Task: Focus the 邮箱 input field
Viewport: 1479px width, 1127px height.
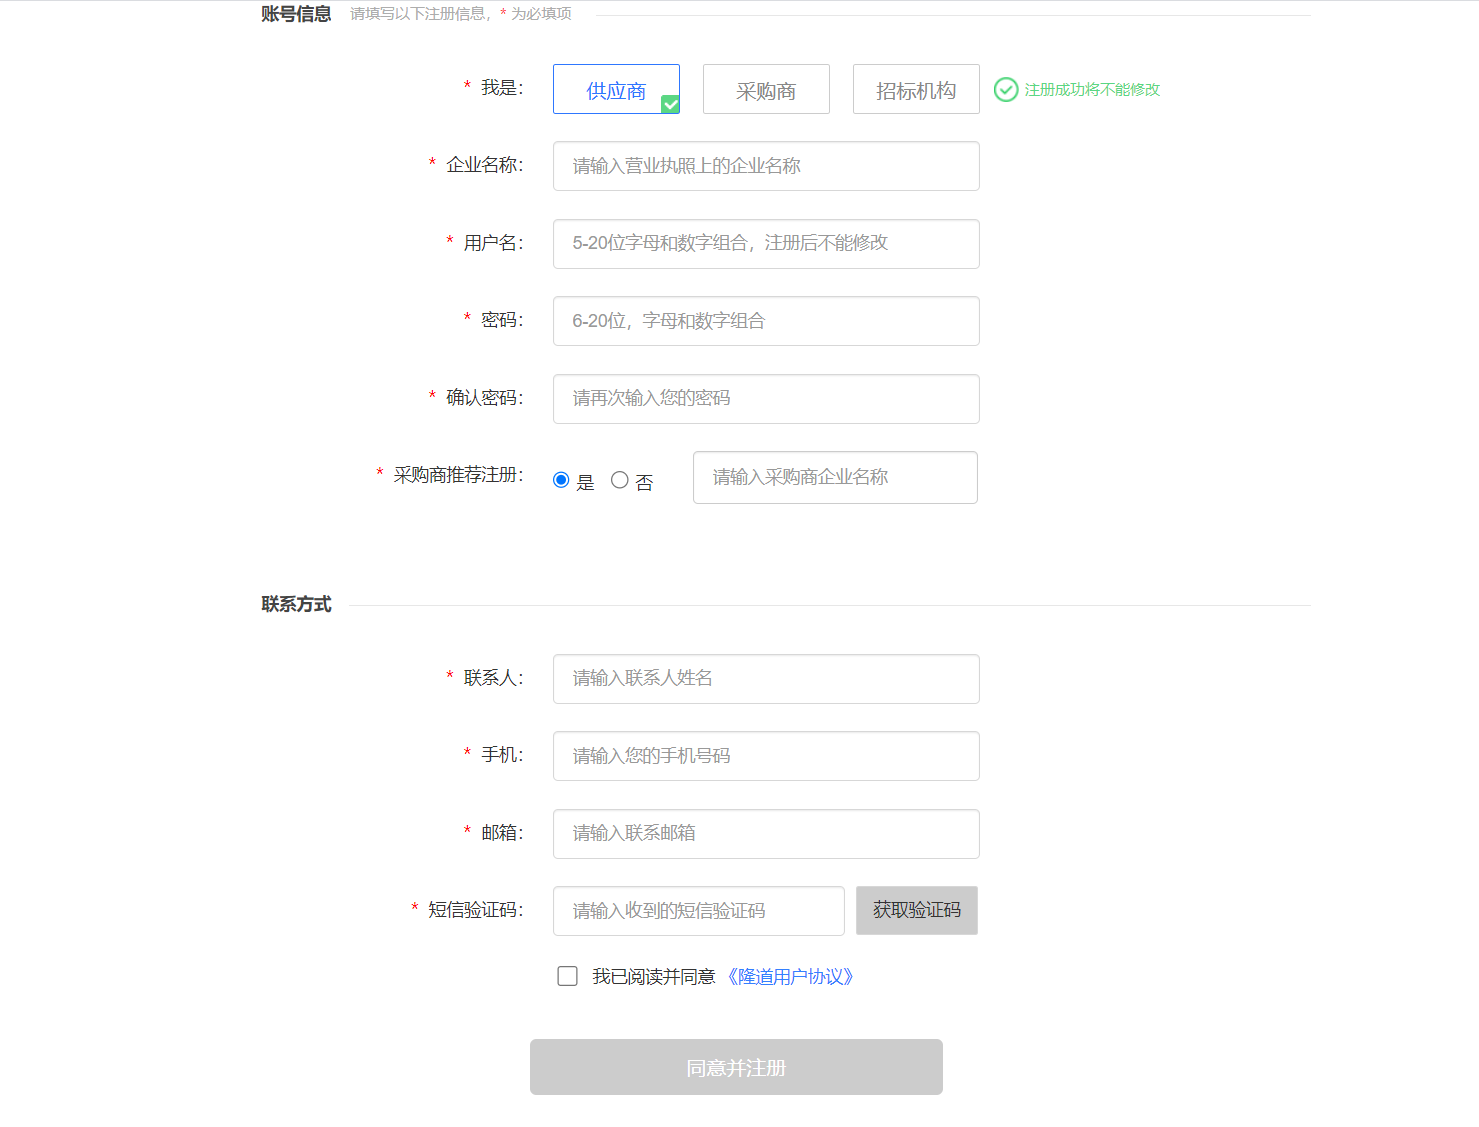Action: click(x=766, y=834)
